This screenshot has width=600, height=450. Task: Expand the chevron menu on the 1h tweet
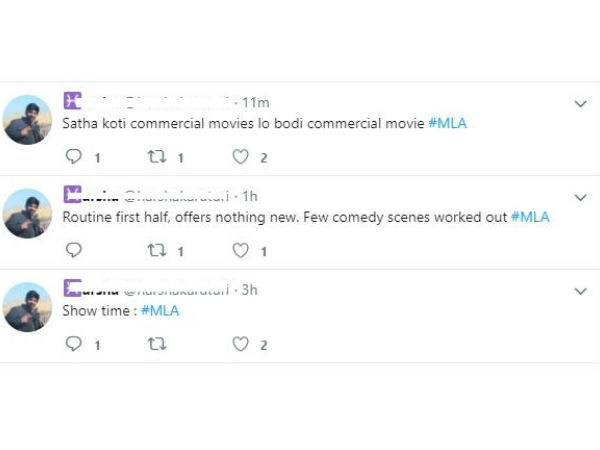point(581,197)
